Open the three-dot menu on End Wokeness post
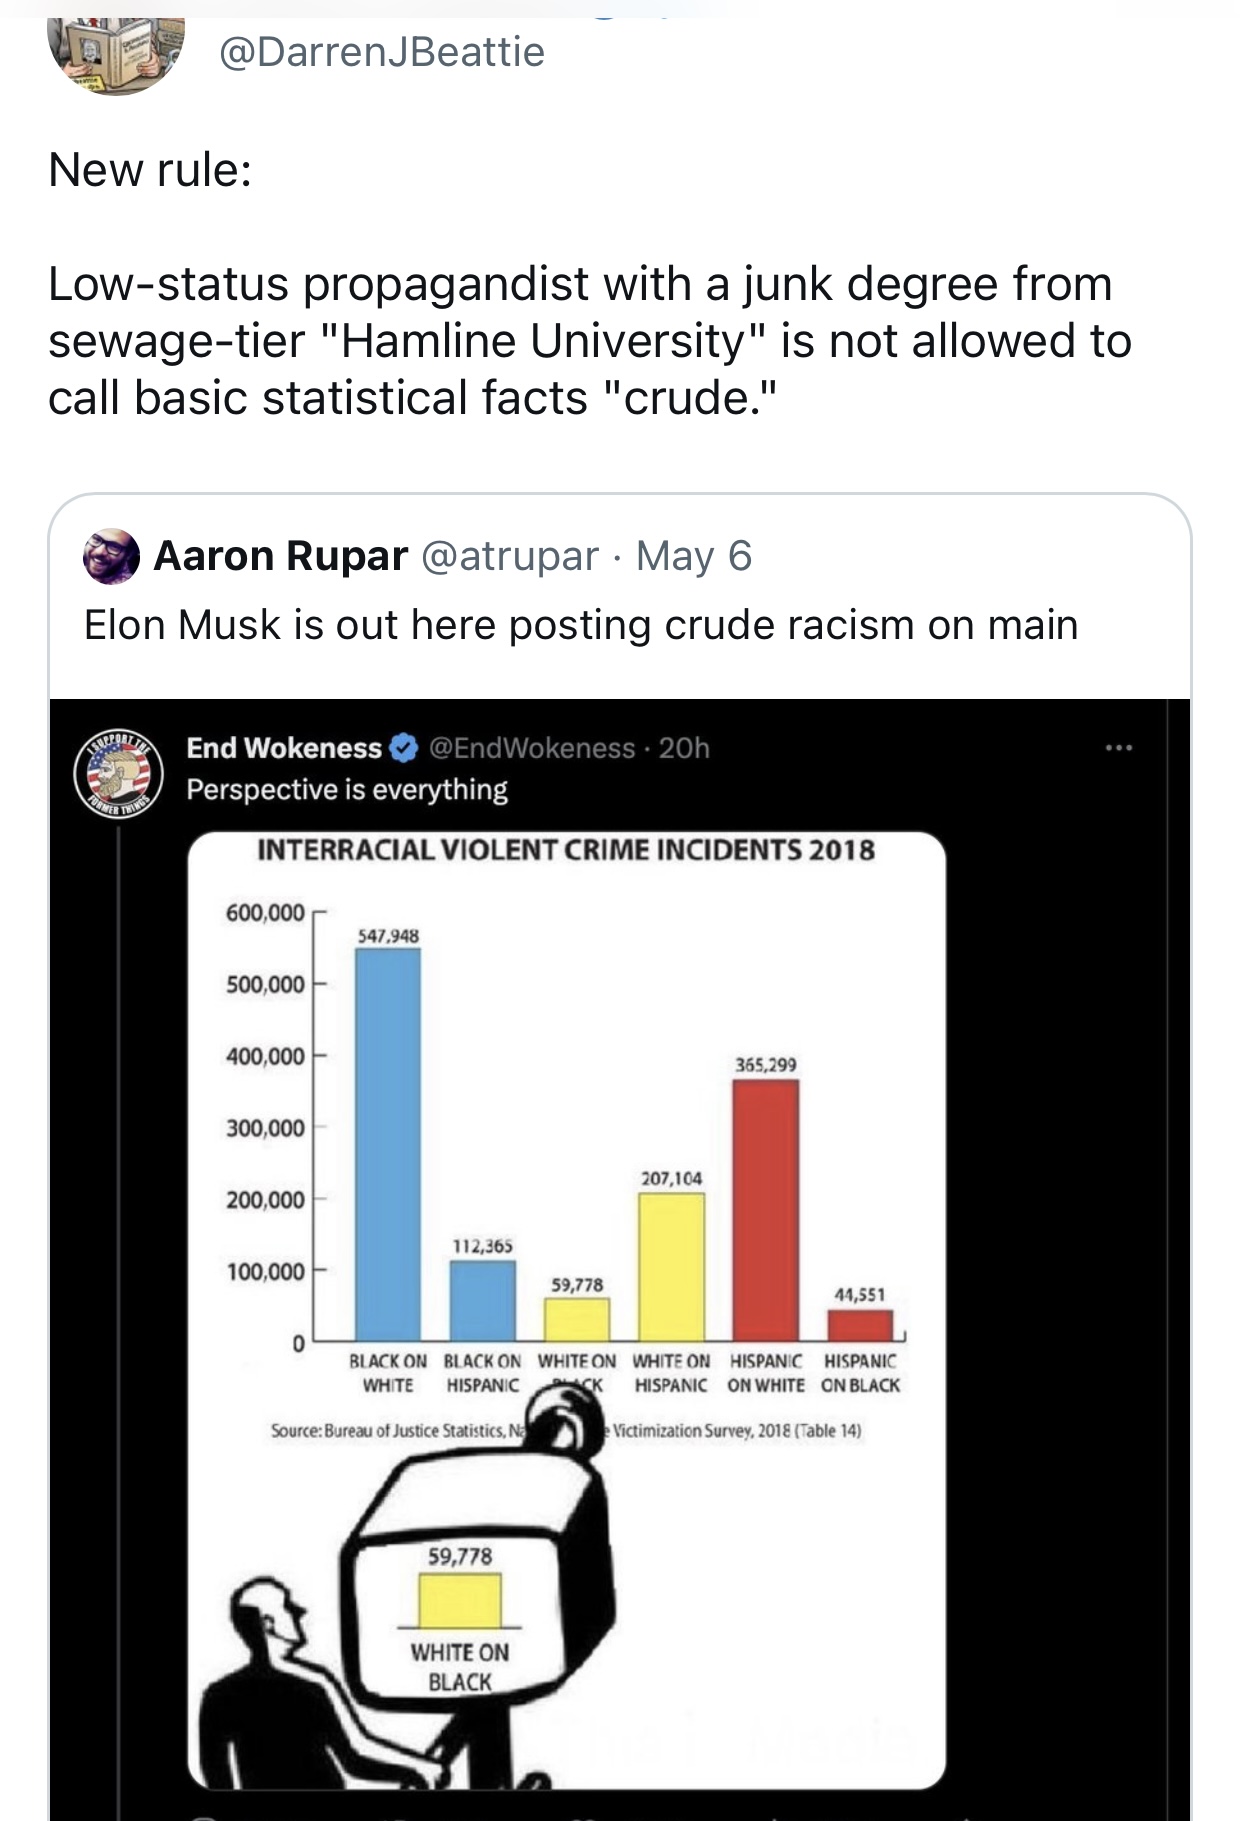The height and width of the screenshot is (1821, 1241). pos(1118,748)
